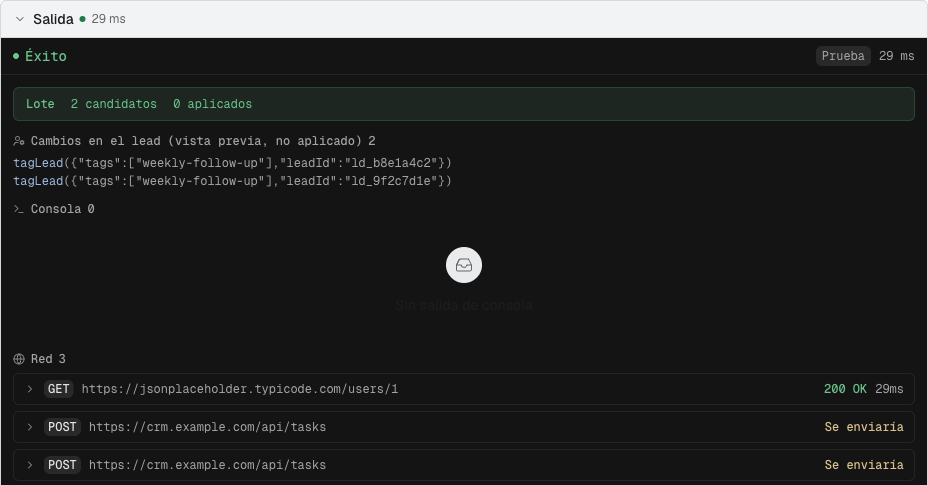
Task: Click the green status dot beside Salida
Action: point(82,19)
